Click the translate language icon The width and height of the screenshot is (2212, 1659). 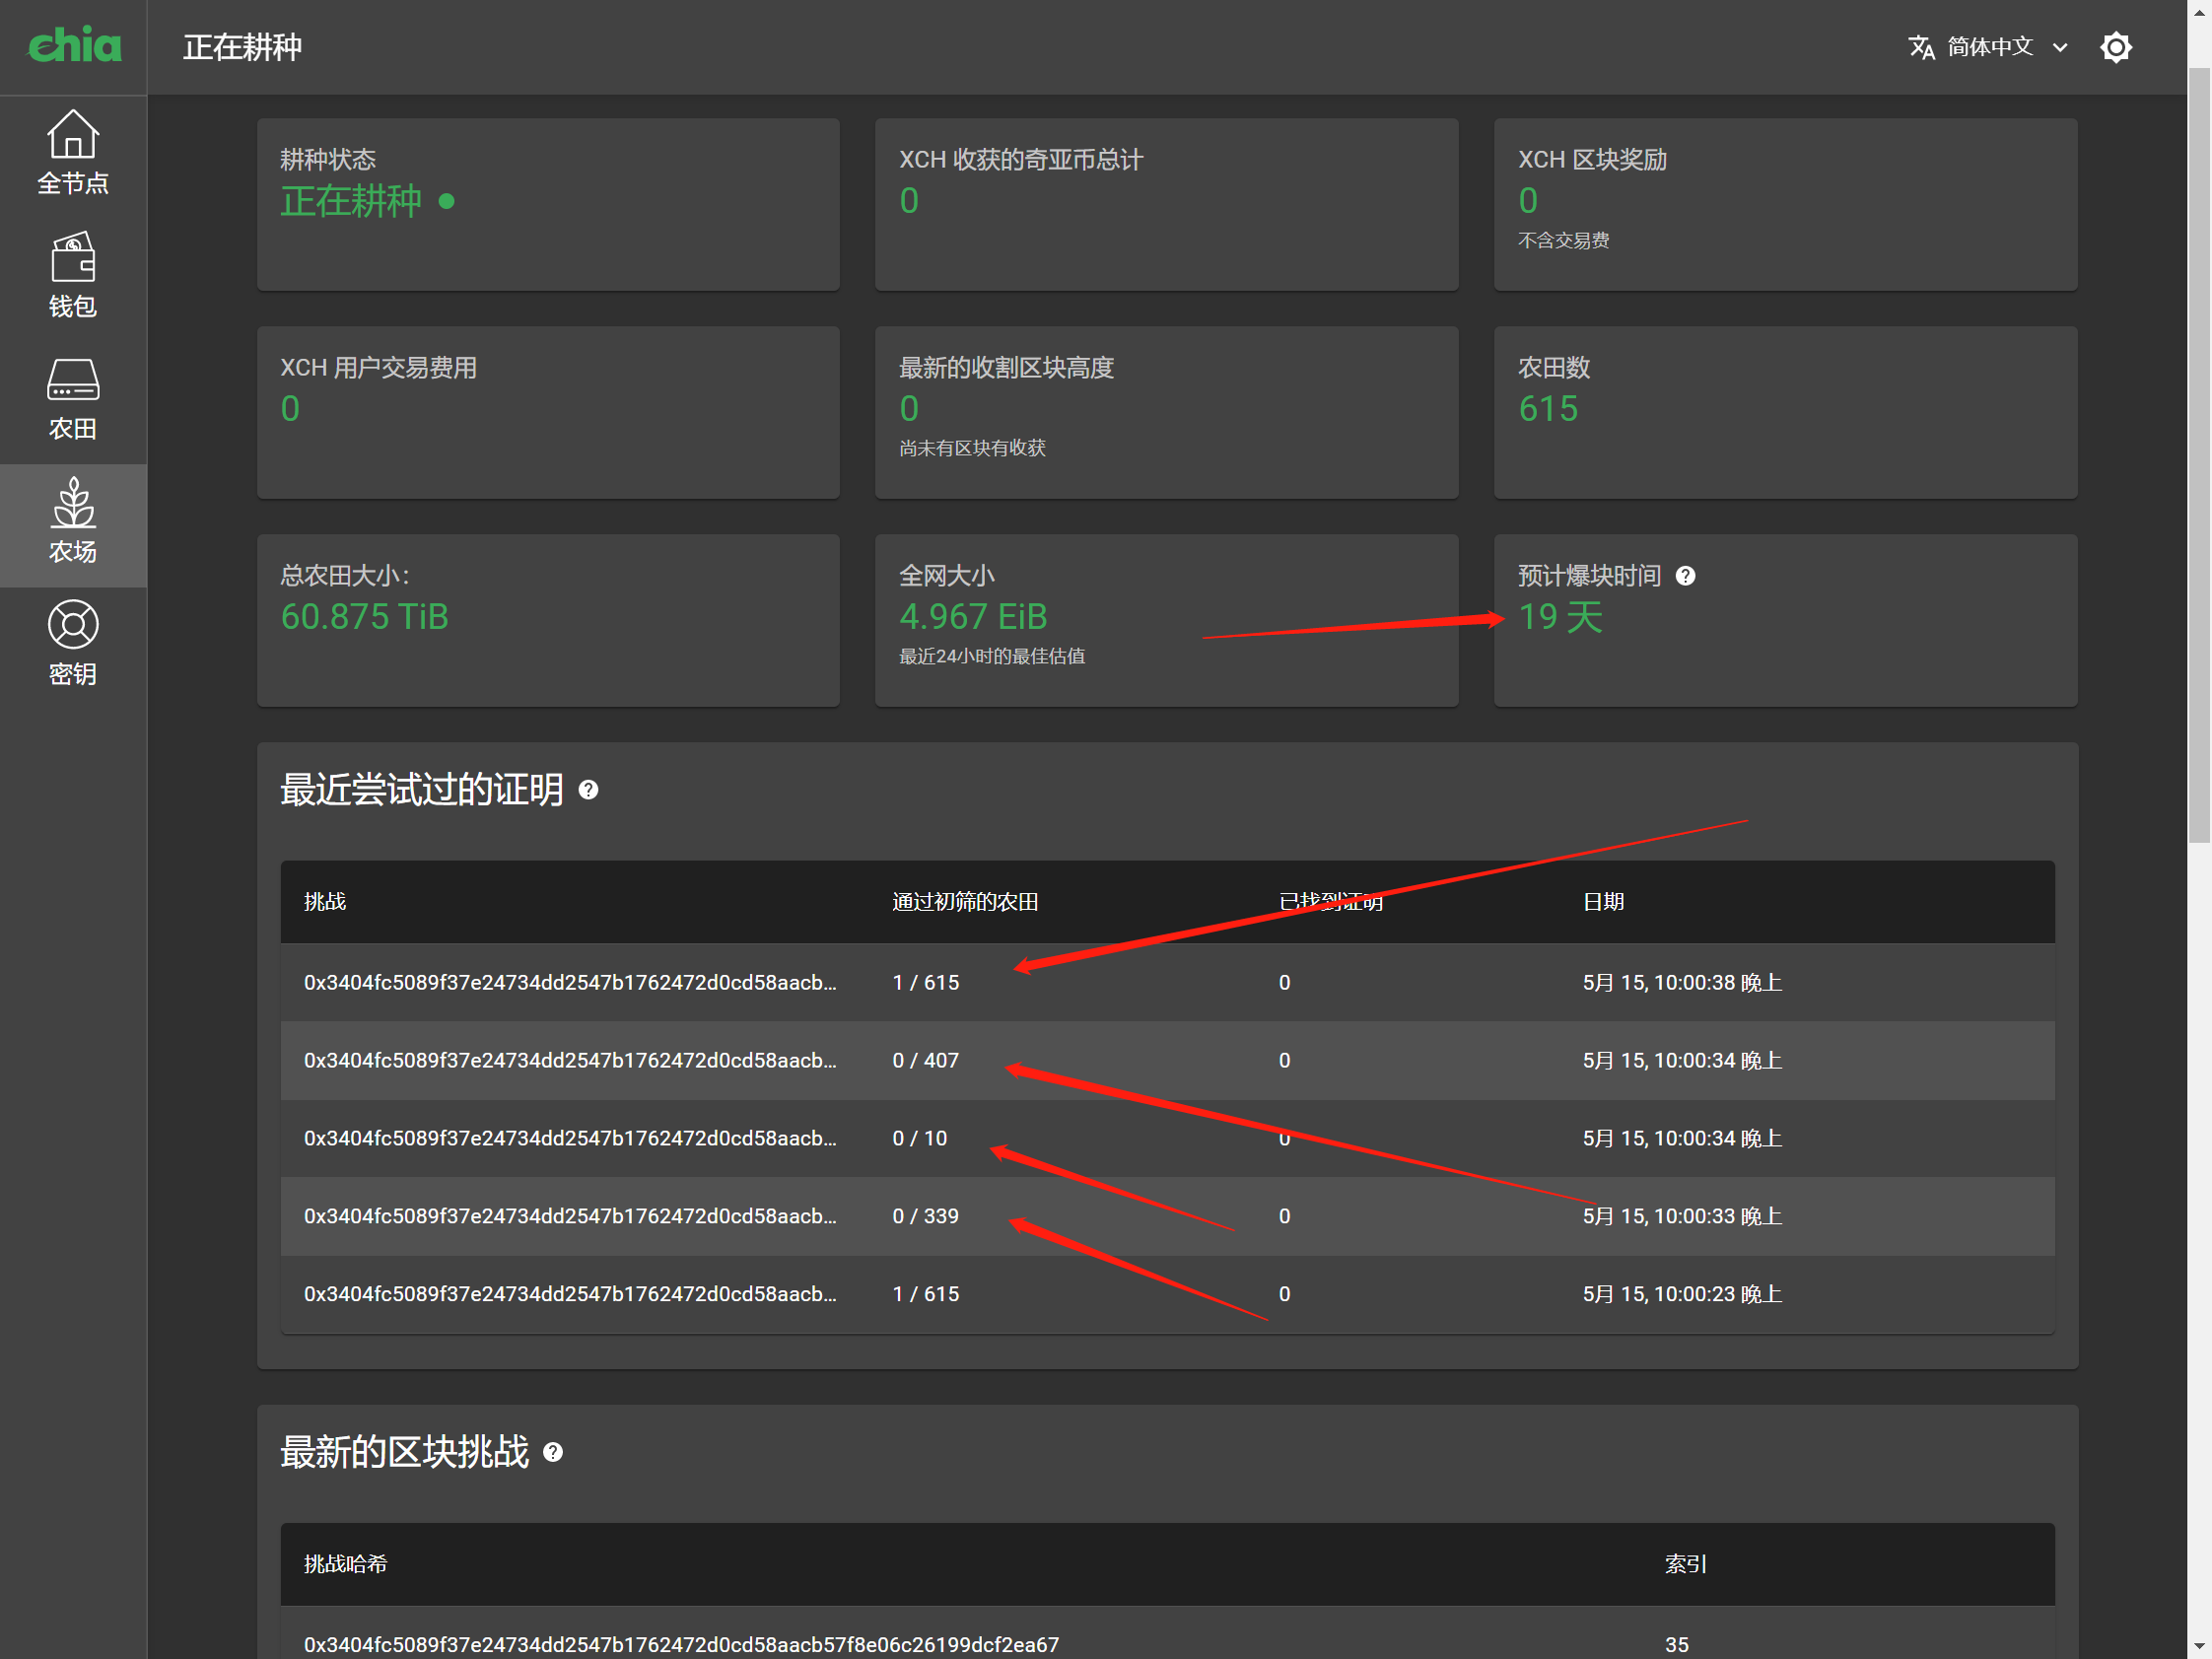pos(1921,47)
